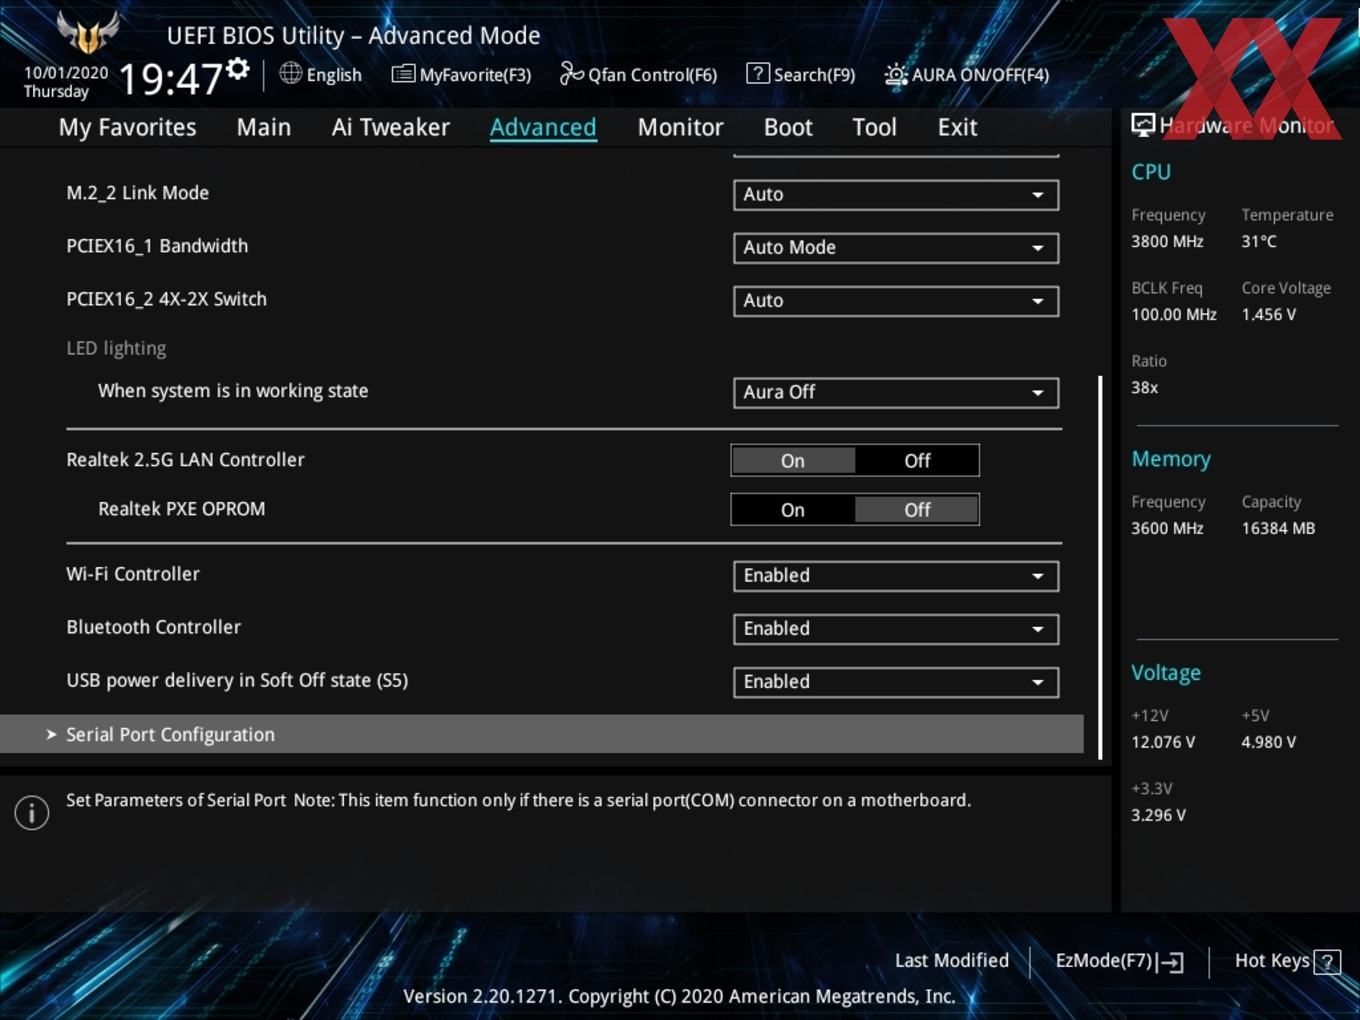Expand Serial Port Configuration submenu
The width and height of the screenshot is (1360, 1020).
[542, 734]
